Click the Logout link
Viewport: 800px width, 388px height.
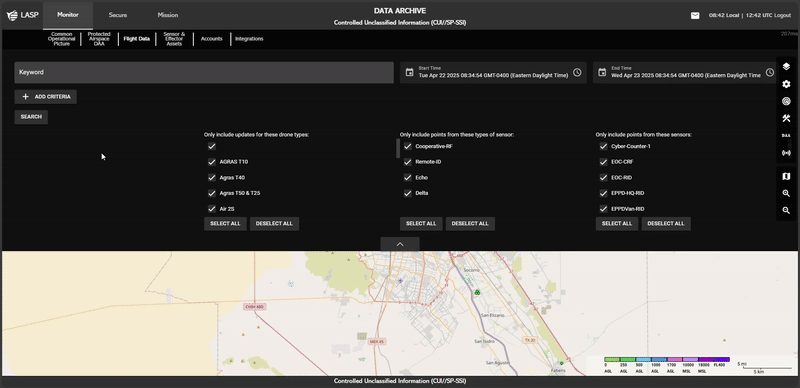(782, 16)
